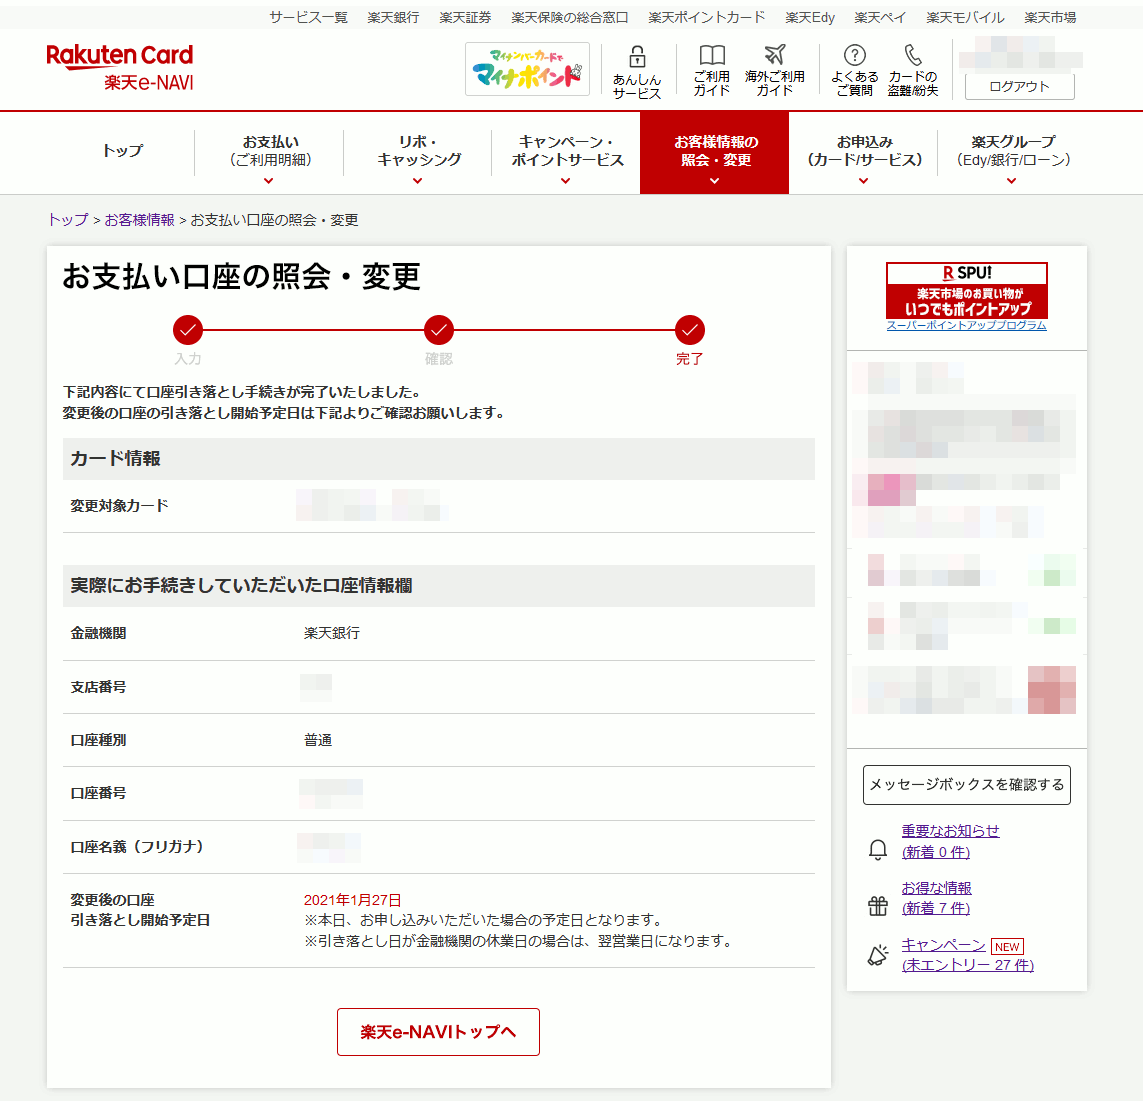Click the よくあるご質問 question mark icon
1143x1101 pixels.
[854, 56]
